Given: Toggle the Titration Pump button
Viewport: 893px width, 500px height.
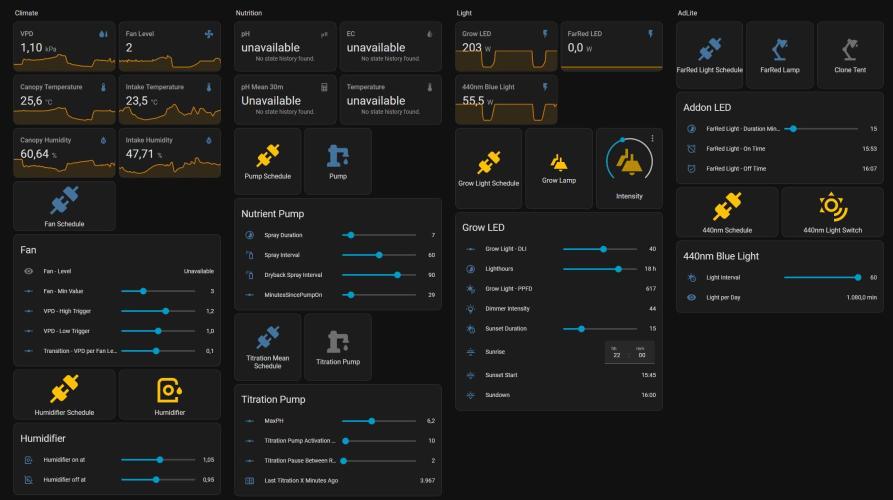Looking at the screenshot, I should (338, 347).
